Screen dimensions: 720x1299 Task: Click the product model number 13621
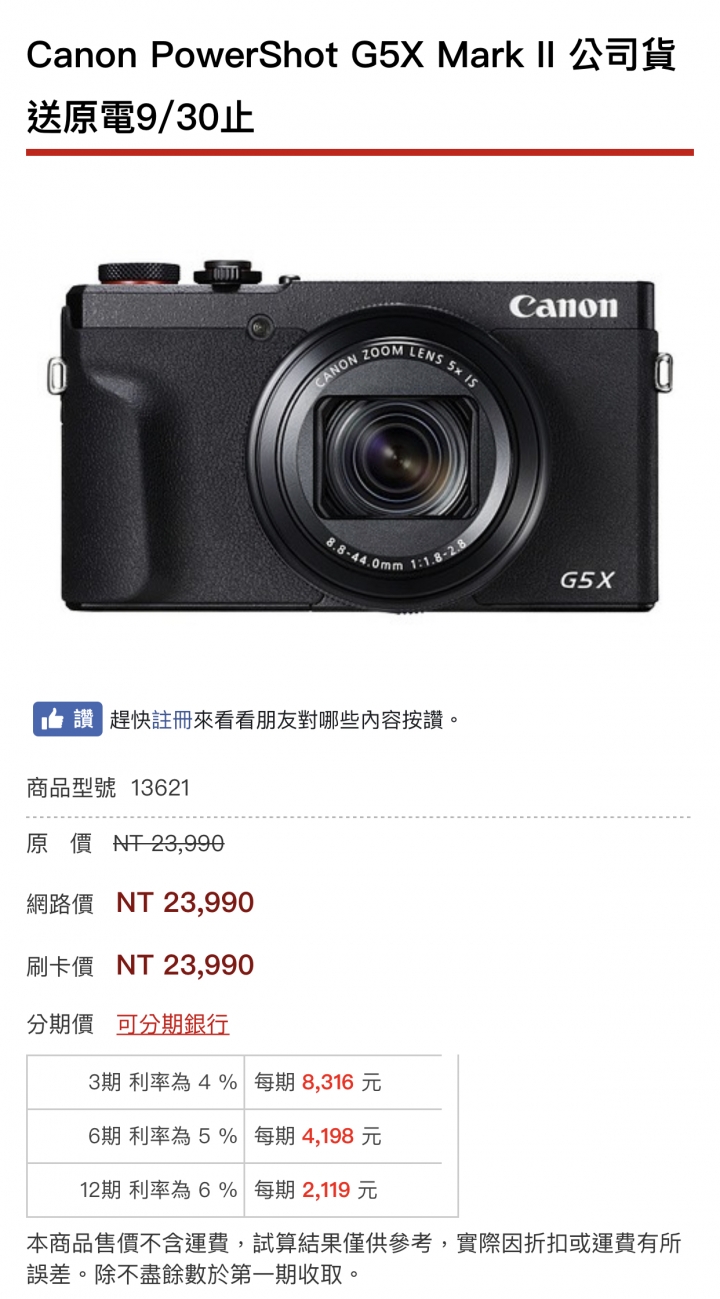pos(160,788)
